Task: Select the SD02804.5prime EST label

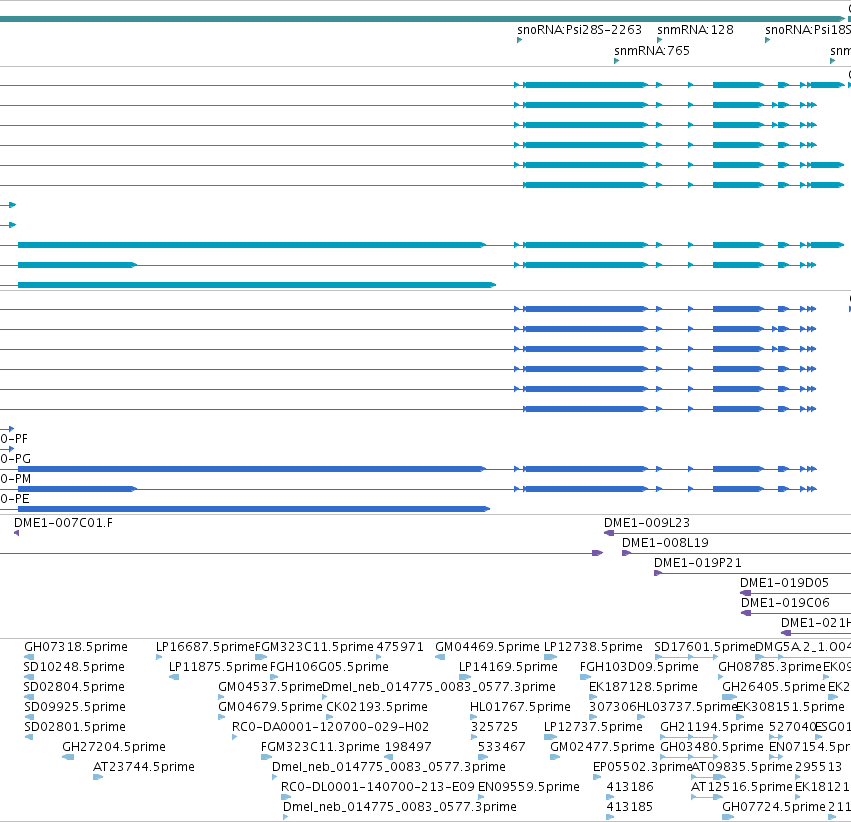Action: point(74,687)
